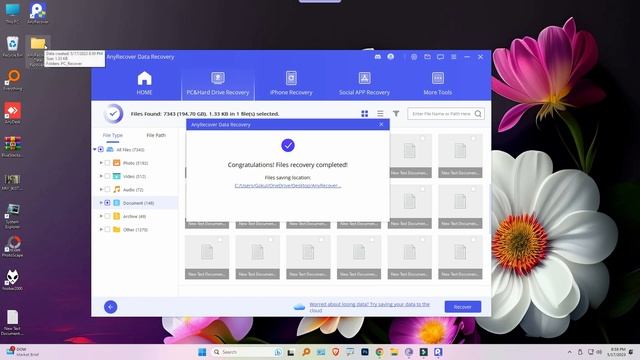The image size is (640, 360).
Task: Open the hamburger menu in title bar
Action: 453,57
